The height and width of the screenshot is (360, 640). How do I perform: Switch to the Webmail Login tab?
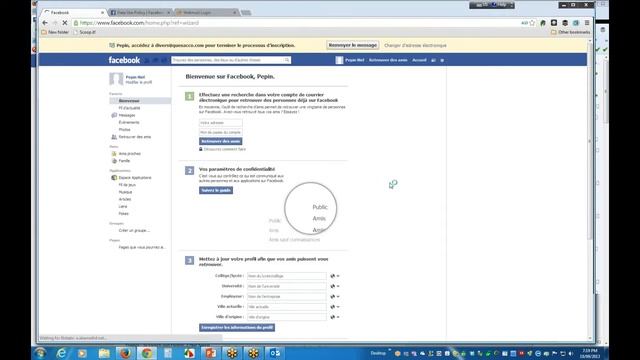(206, 13)
